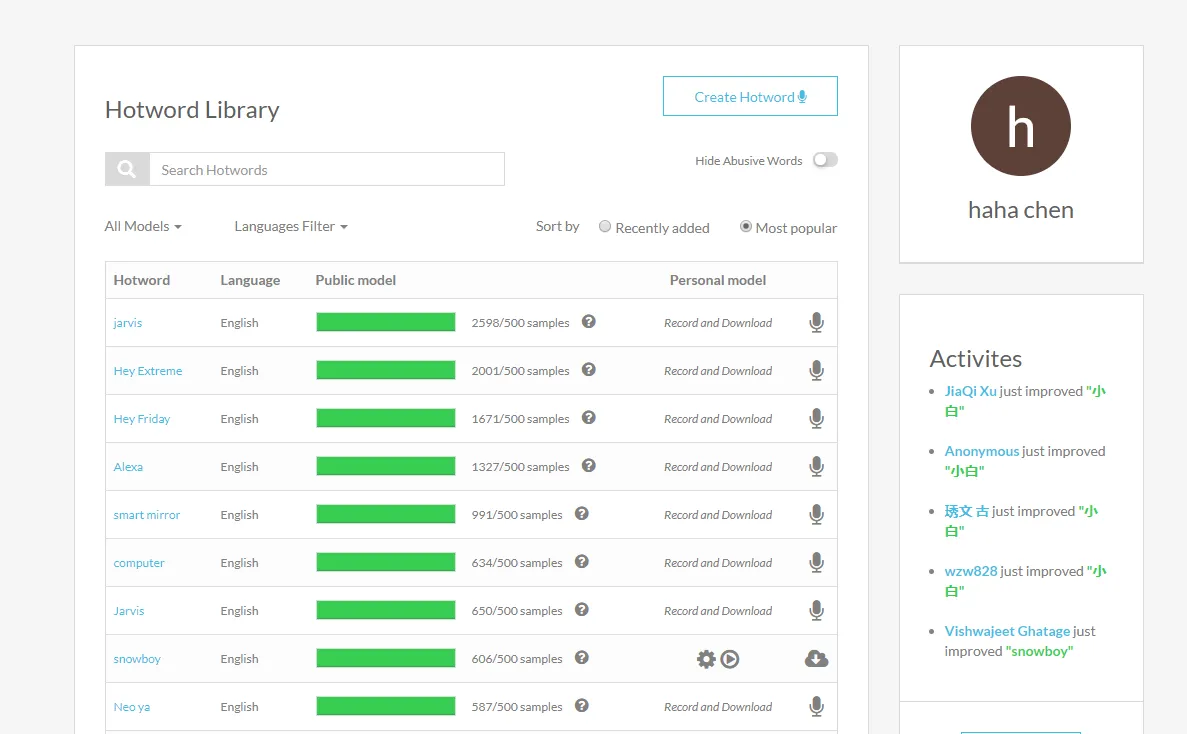Screen dimensions: 1187x734
Task: Click the Alexa public model progress bar
Action: [x=386, y=466]
